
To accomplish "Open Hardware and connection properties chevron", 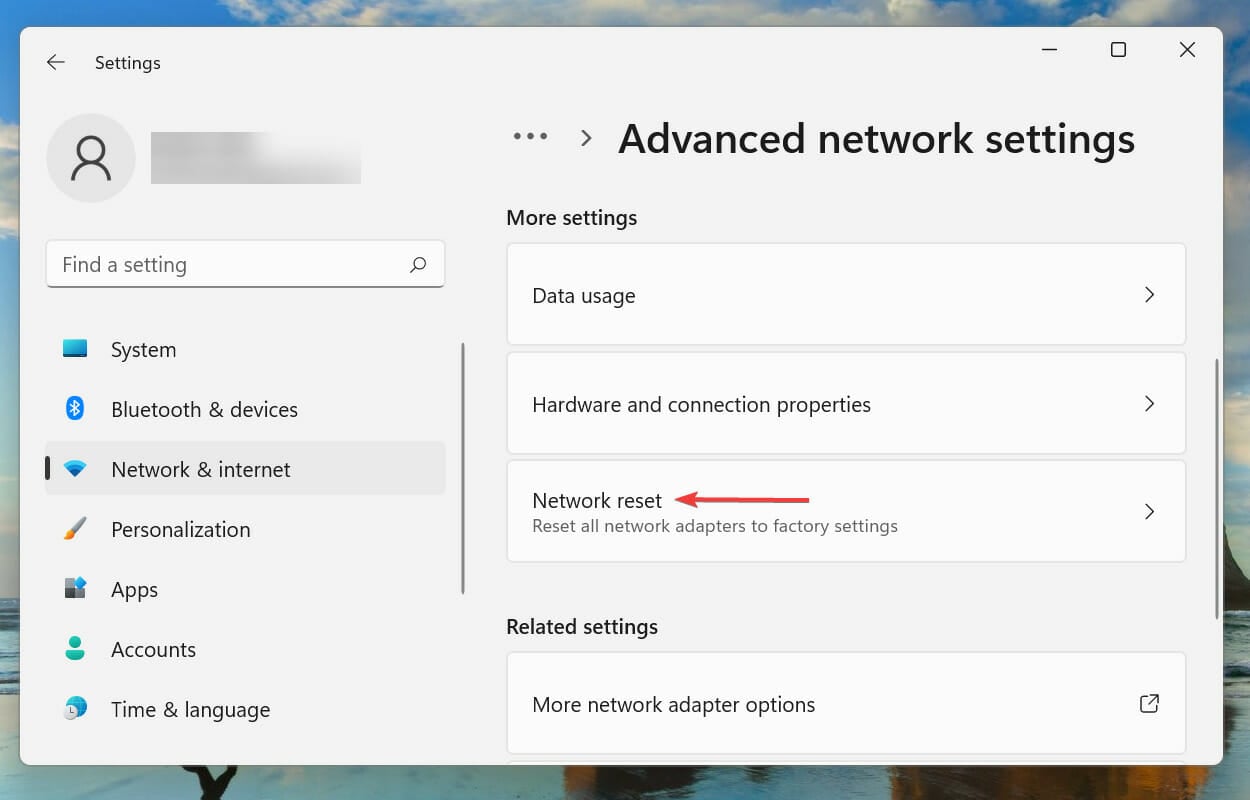I will point(1150,404).
